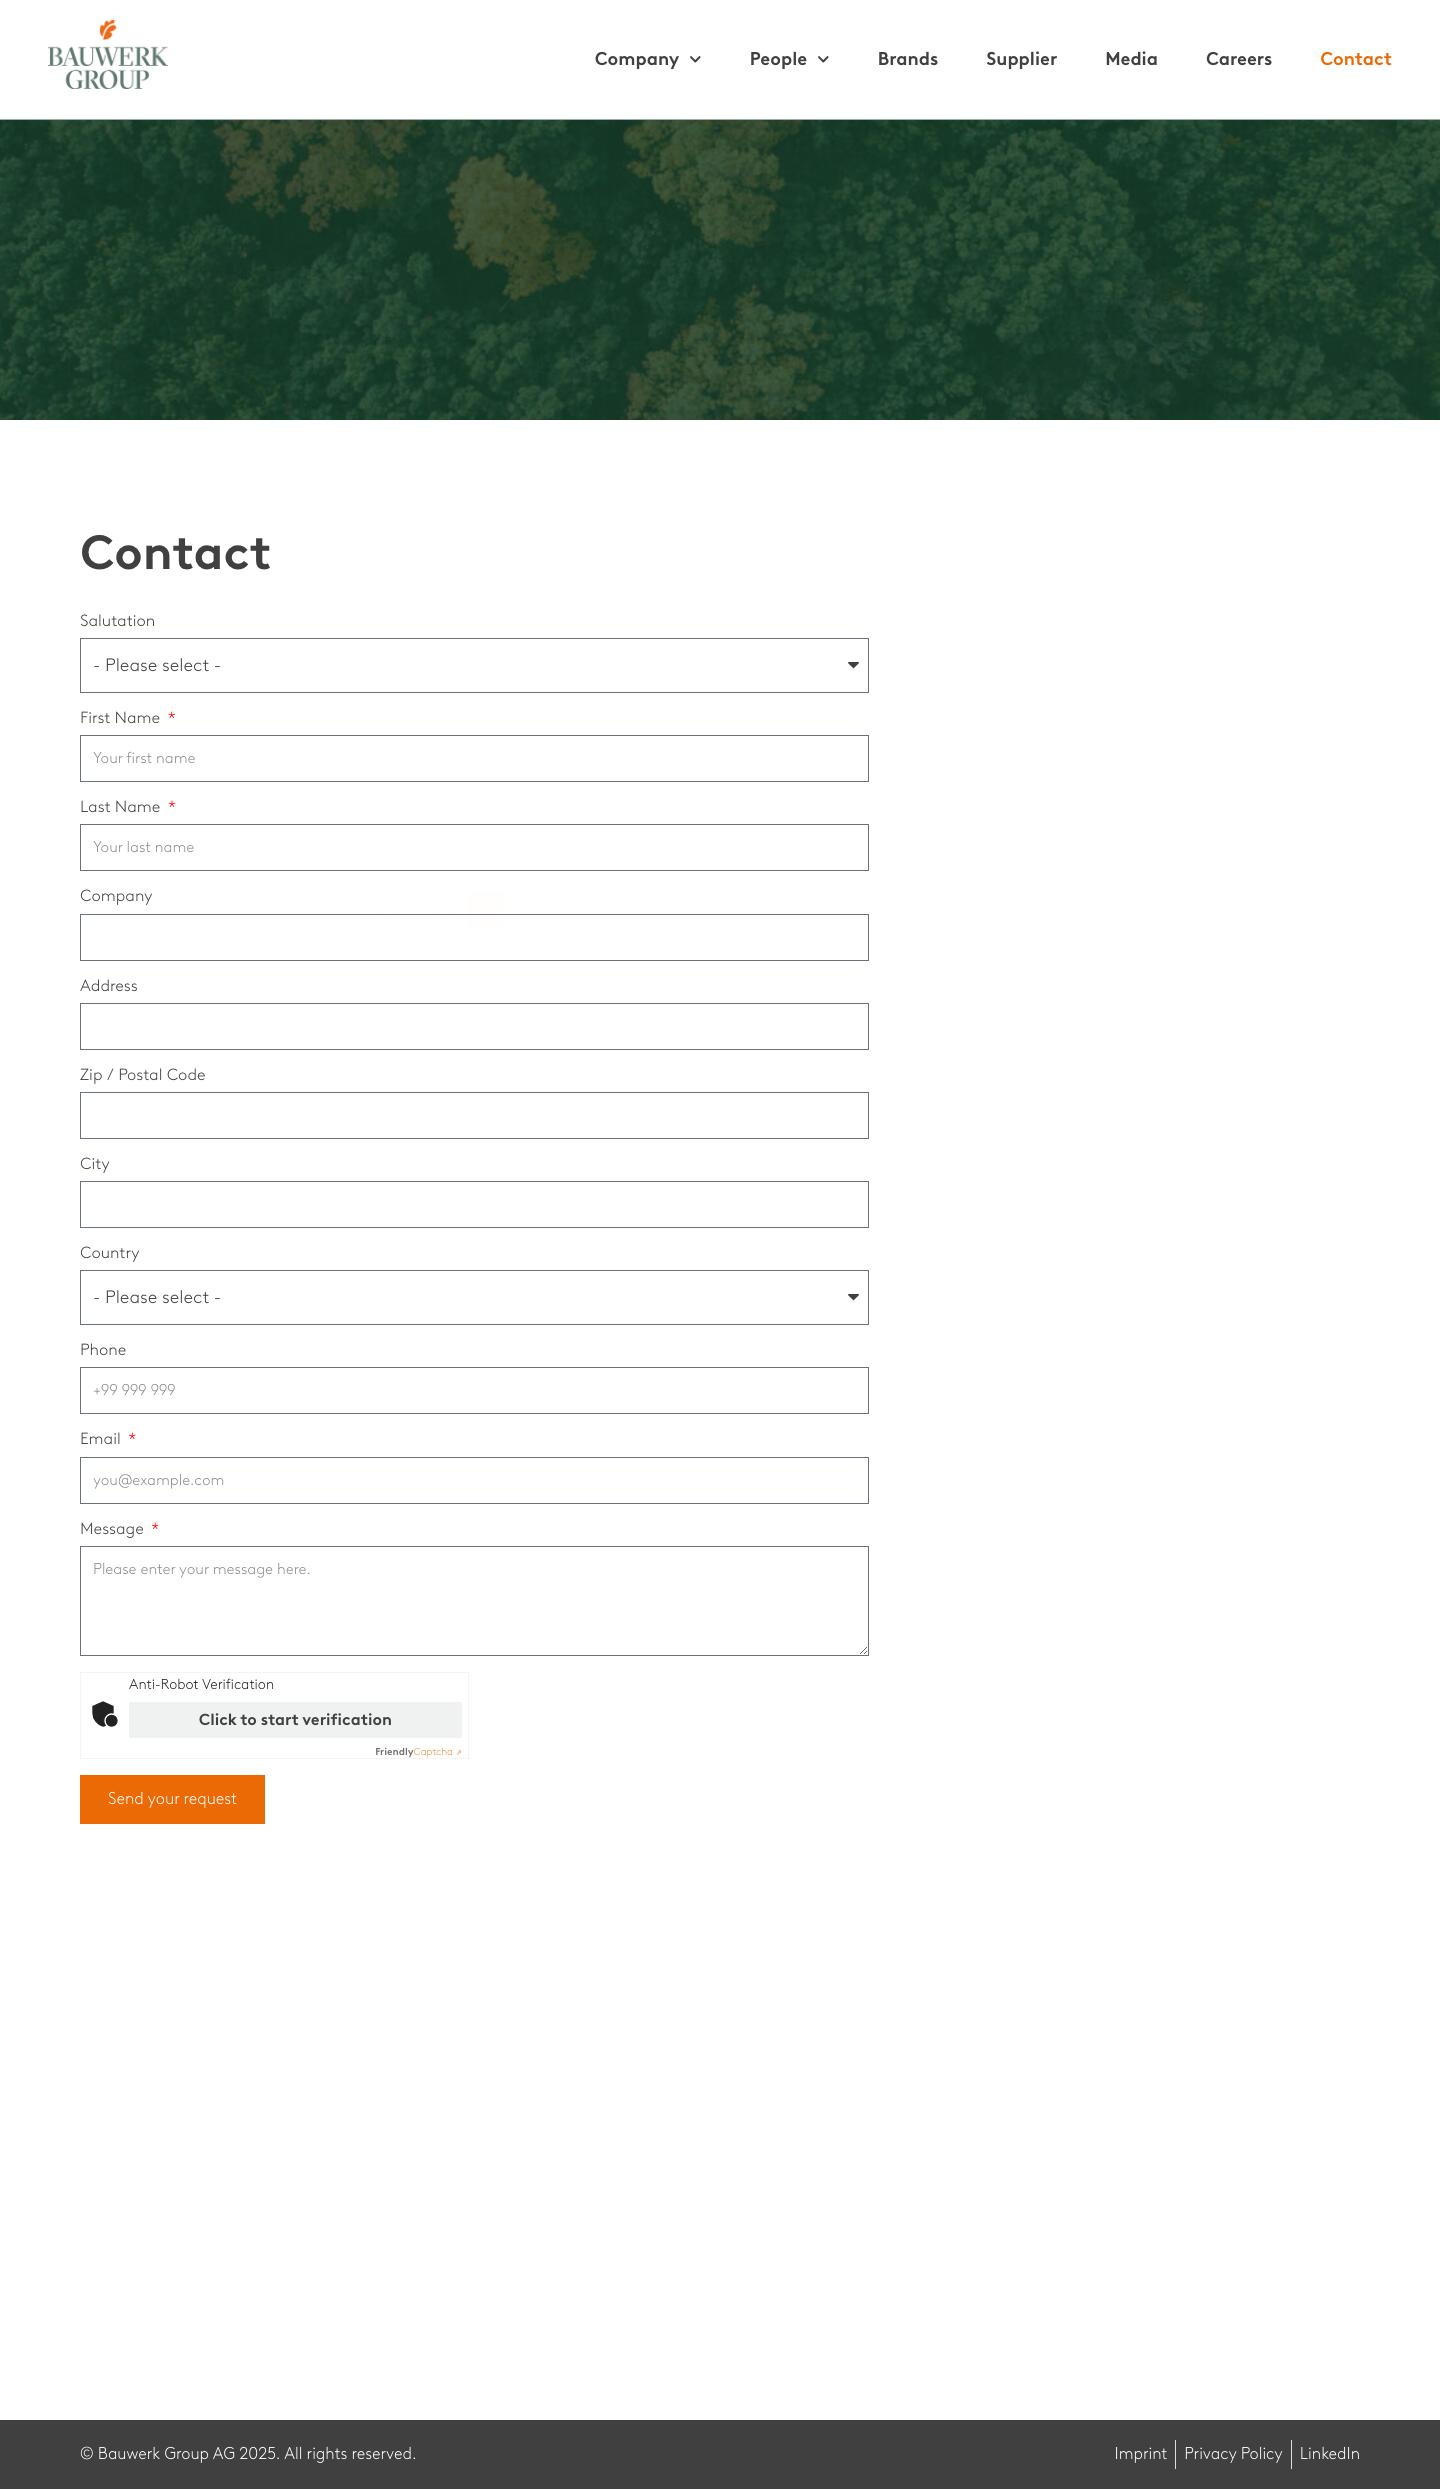Open the Media nav item
This screenshot has width=1440, height=2489.
coord(1131,59)
